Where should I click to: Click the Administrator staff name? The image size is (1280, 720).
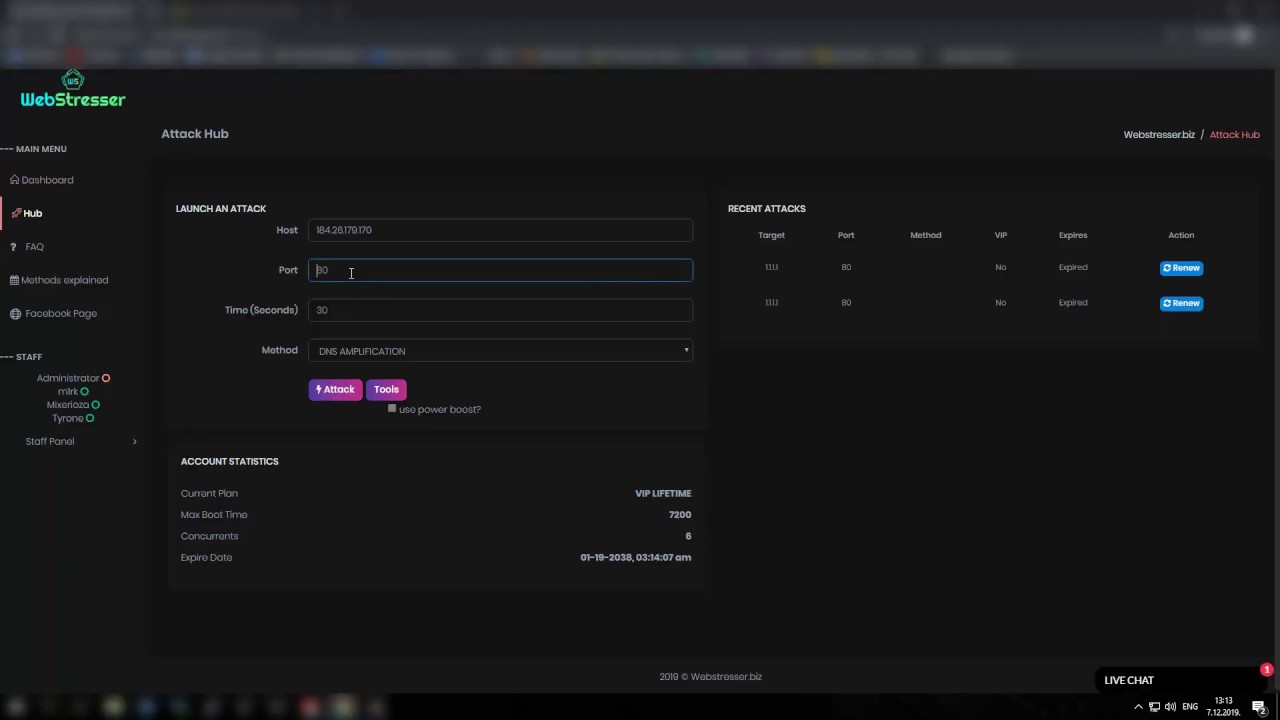[68, 378]
